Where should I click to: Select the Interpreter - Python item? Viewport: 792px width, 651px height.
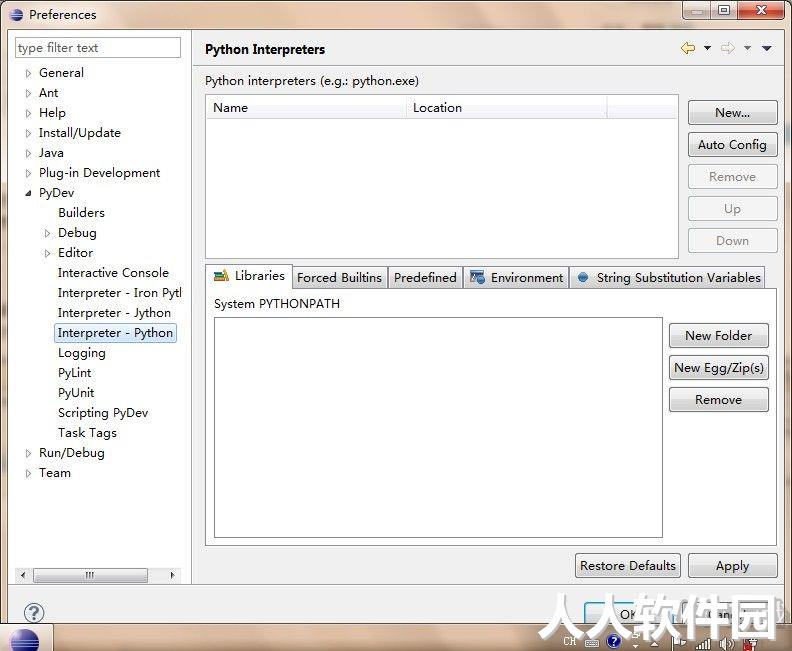pos(115,333)
